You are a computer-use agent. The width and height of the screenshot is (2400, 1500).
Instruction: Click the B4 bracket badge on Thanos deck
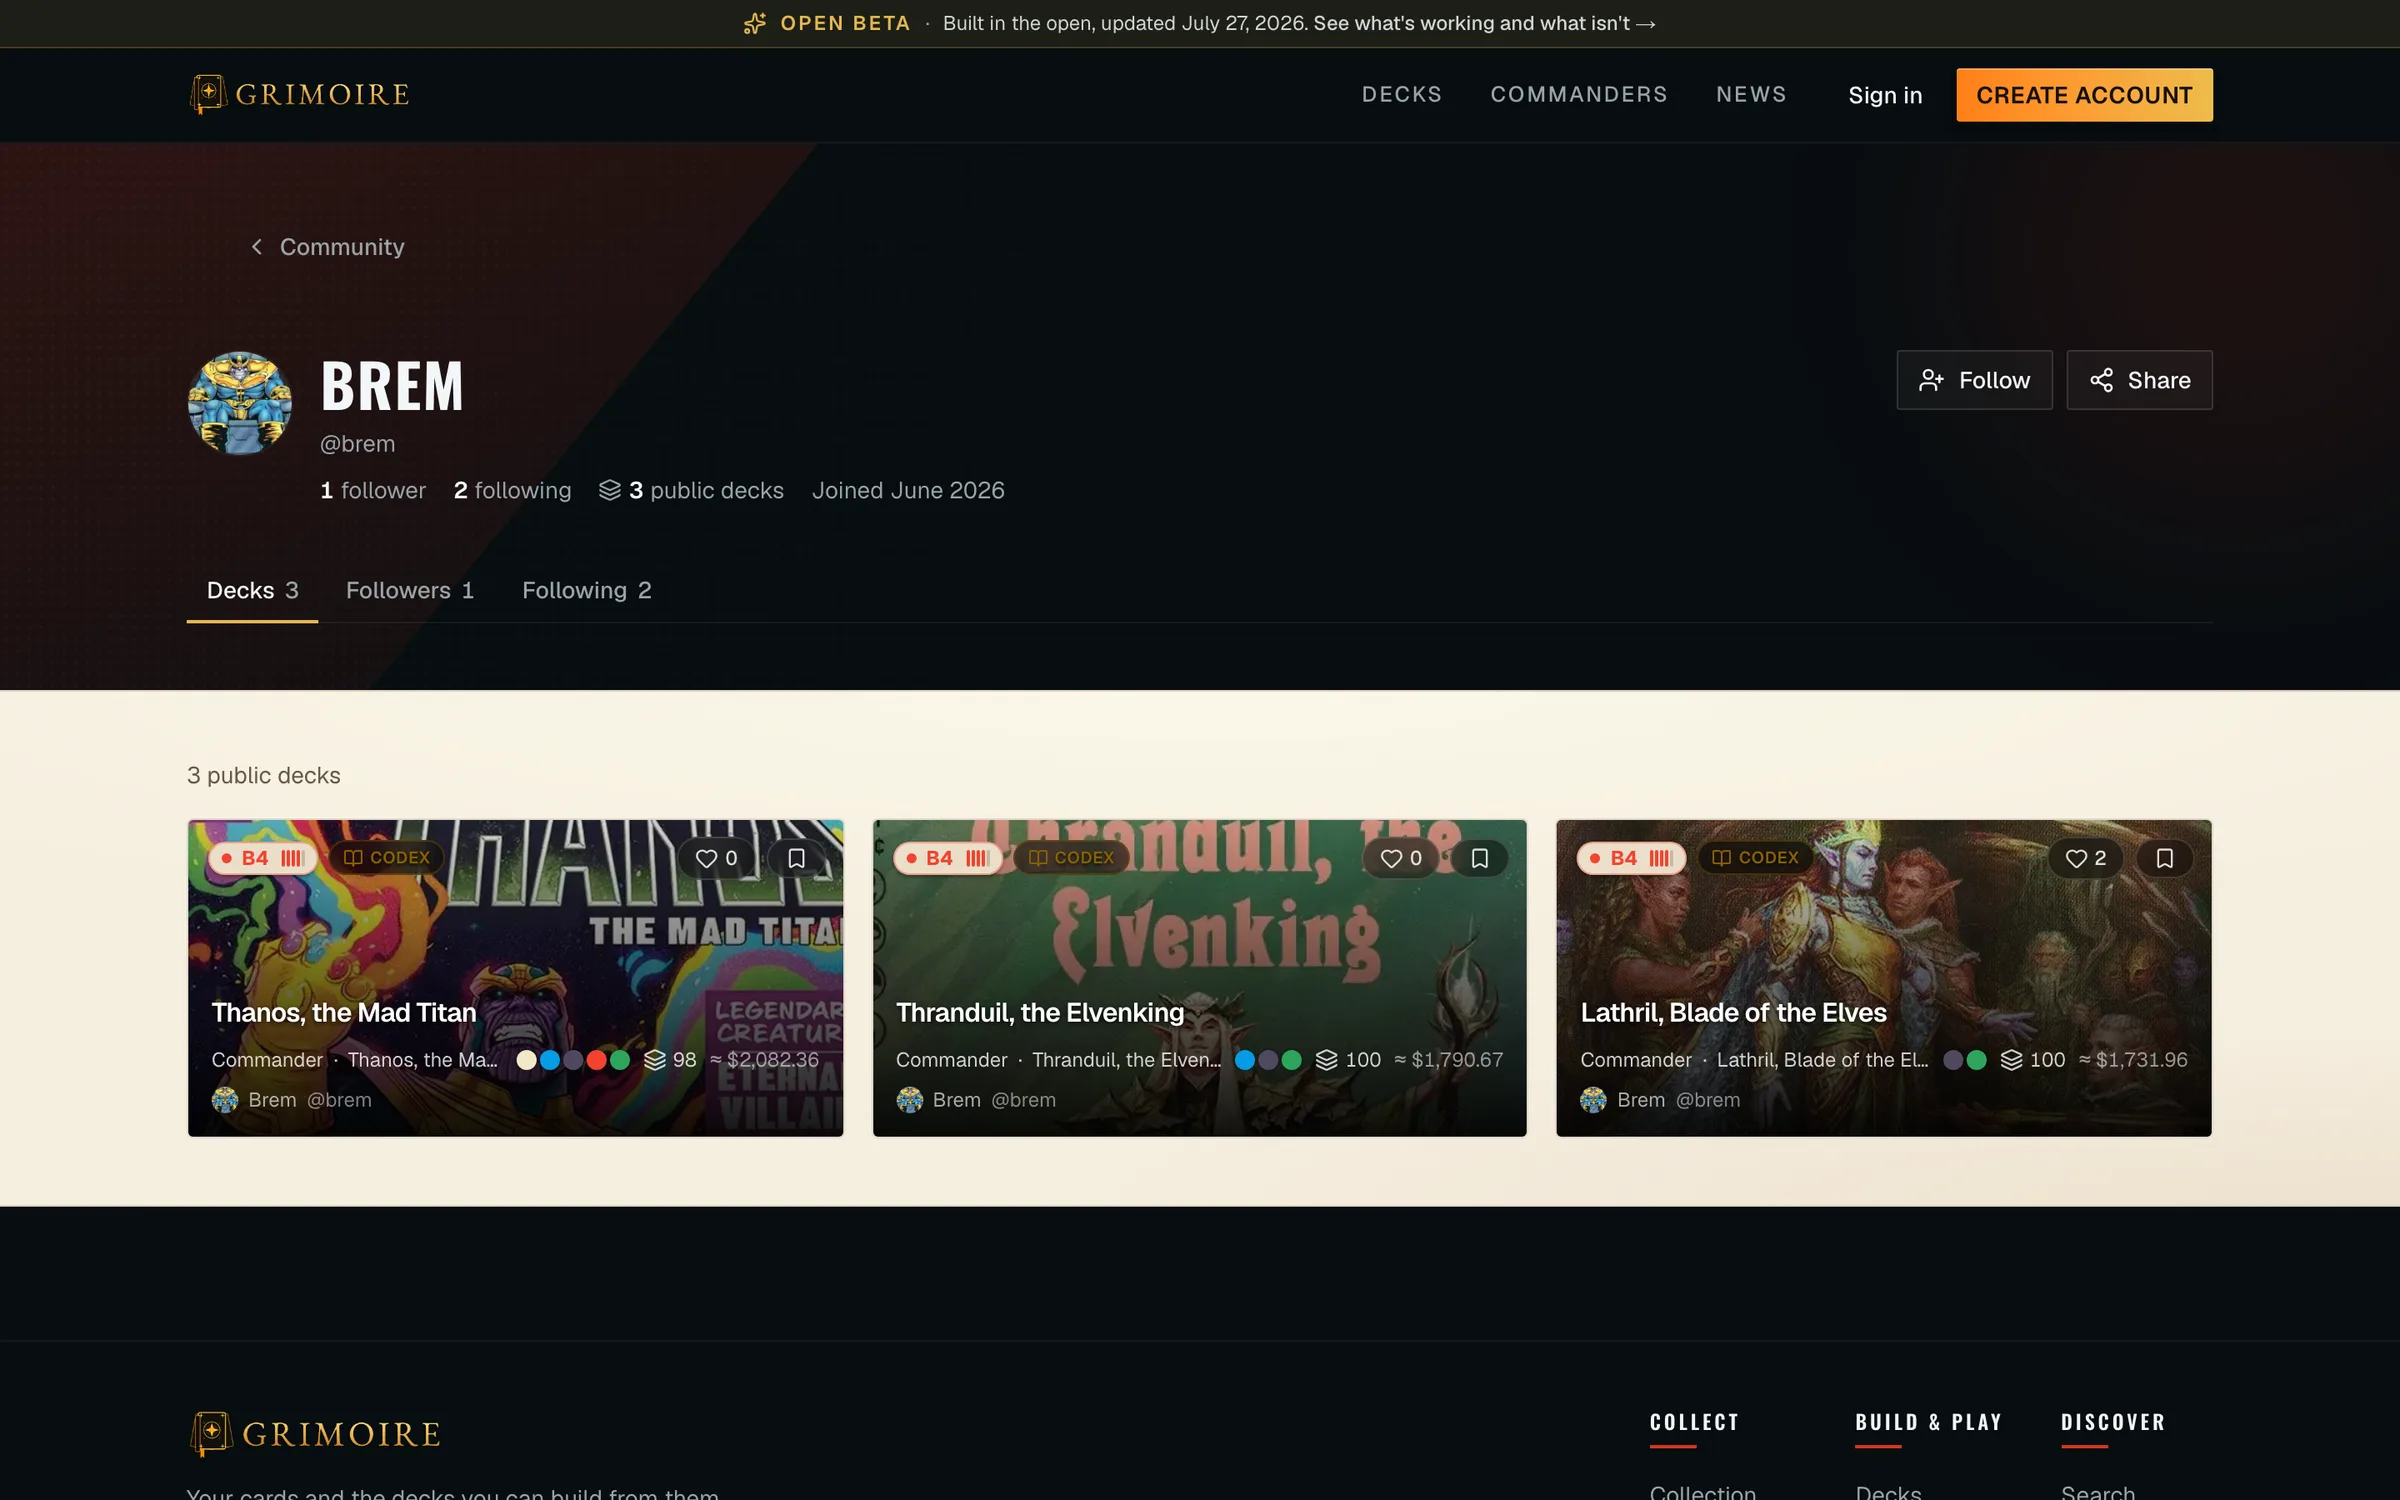tap(263, 858)
